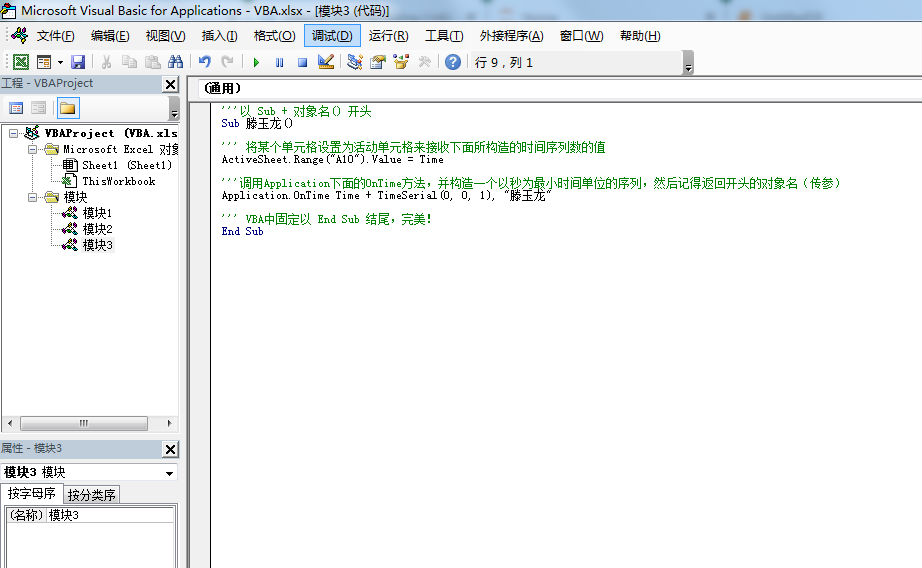This screenshot has height=568, width=922.
Task: Open toolbar options overflow arrow
Action: [689, 62]
